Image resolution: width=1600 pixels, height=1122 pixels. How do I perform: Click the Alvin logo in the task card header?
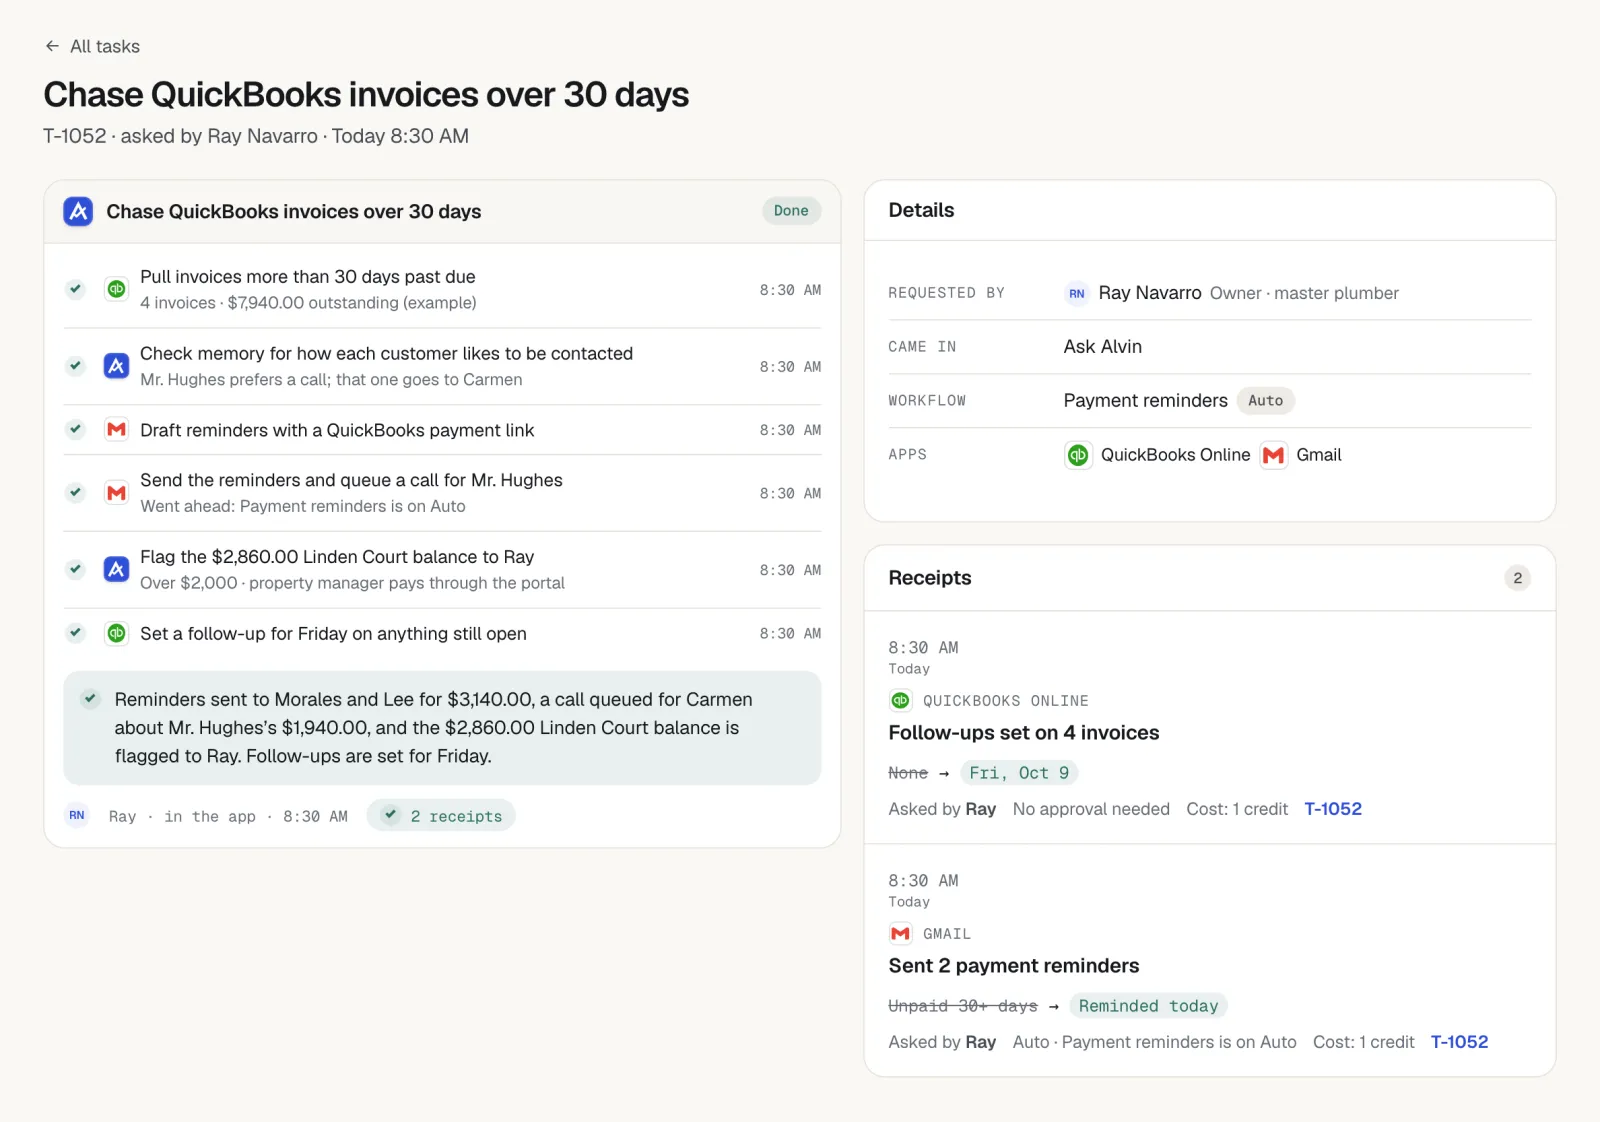click(78, 211)
